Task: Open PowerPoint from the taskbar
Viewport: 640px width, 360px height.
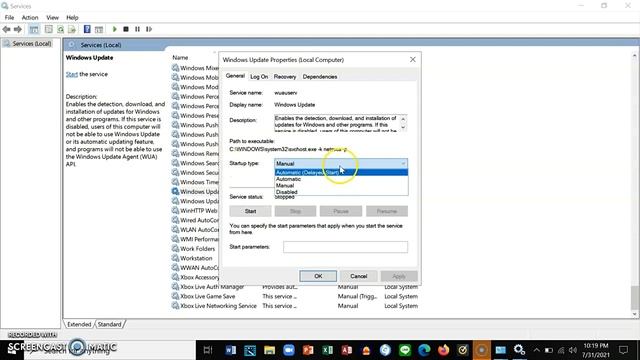Action: tap(308, 350)
